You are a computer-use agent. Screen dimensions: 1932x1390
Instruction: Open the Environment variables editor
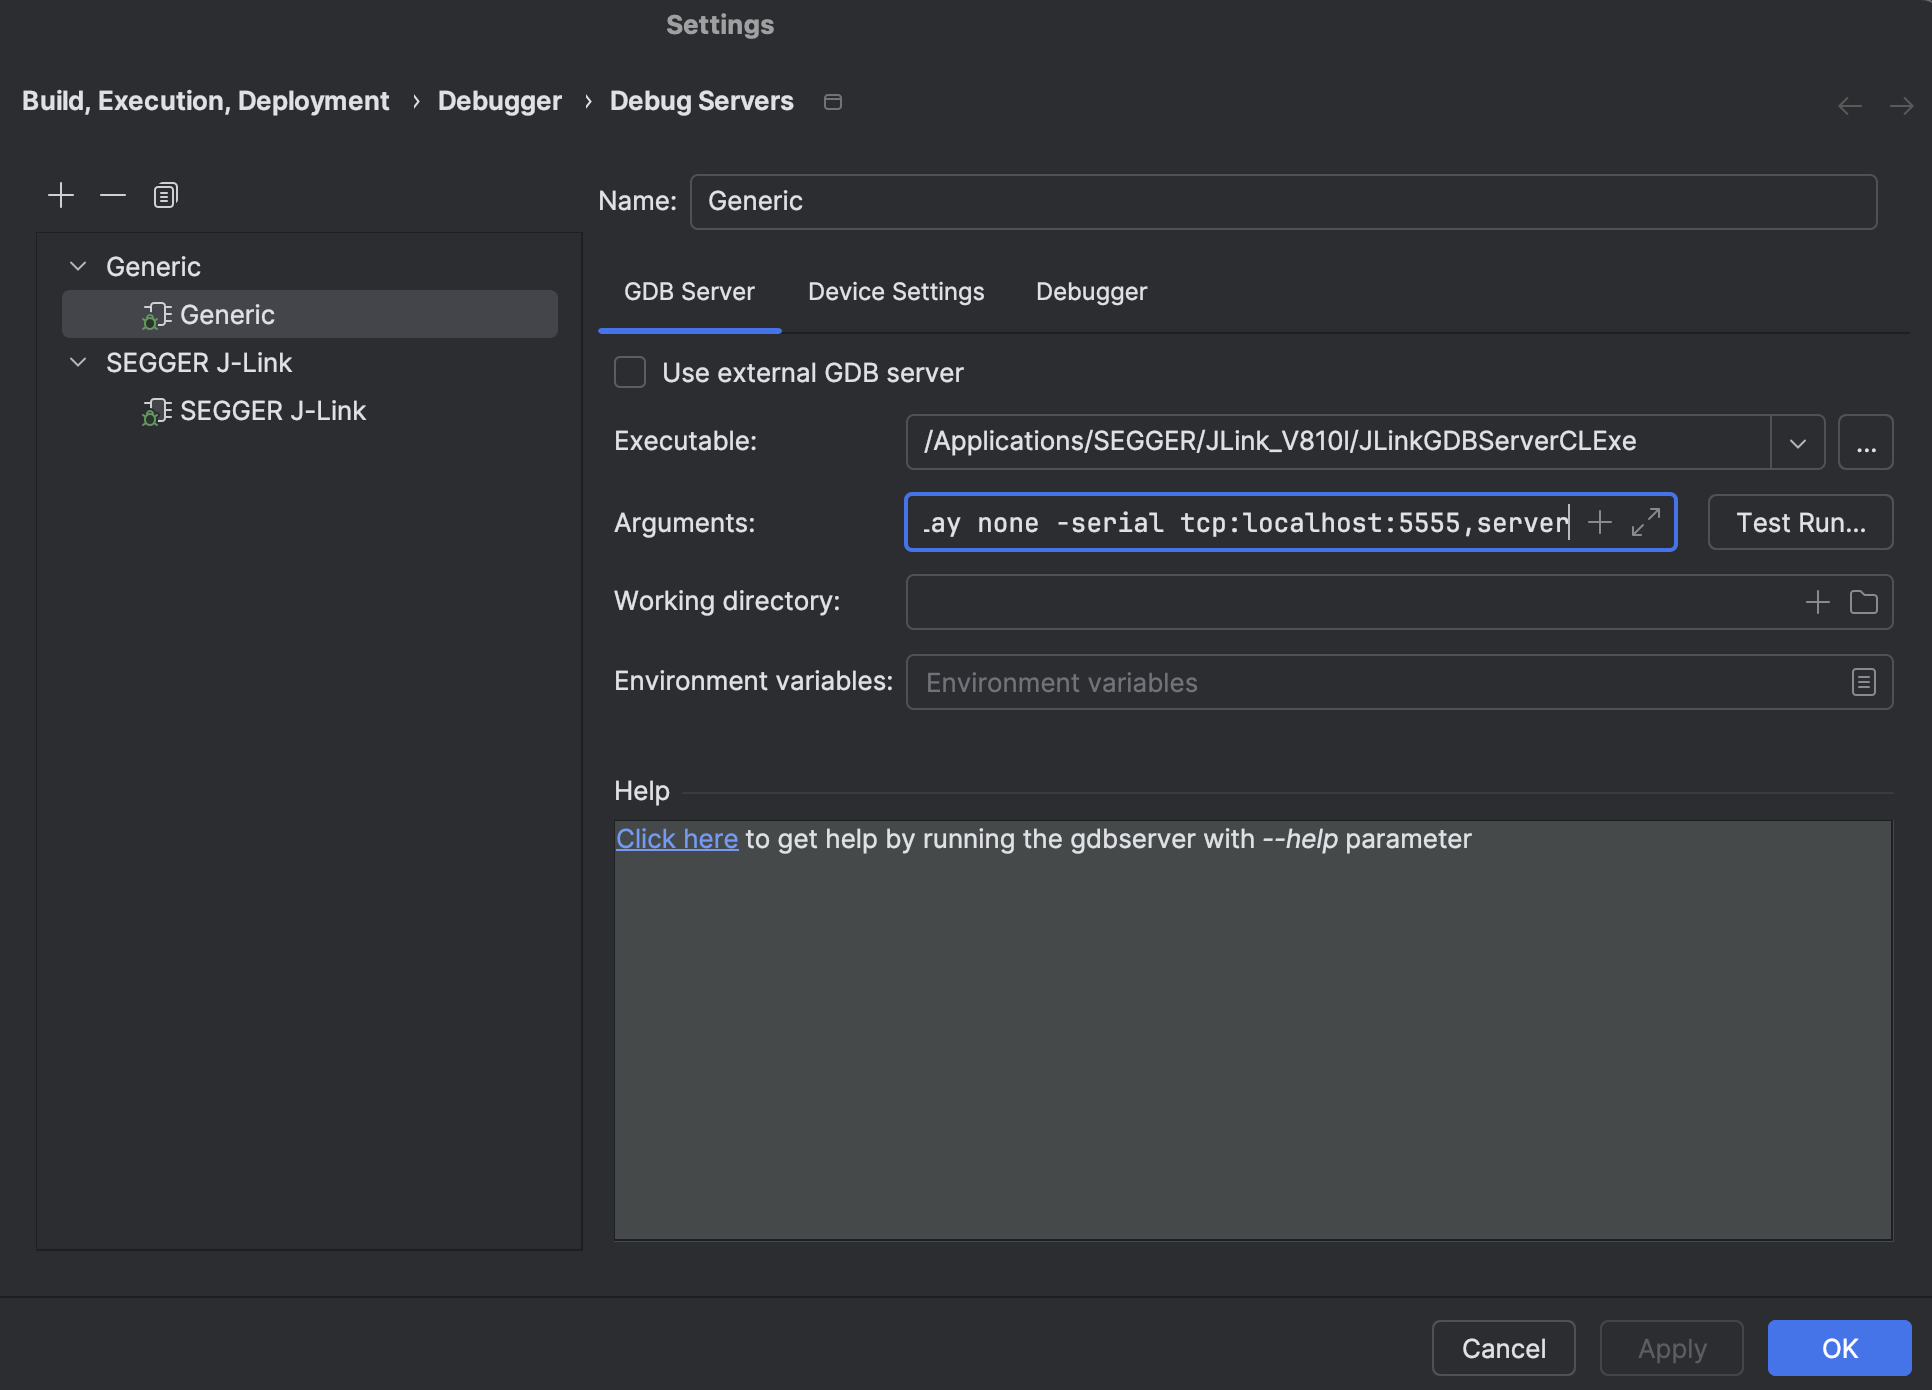(1862, 681)
